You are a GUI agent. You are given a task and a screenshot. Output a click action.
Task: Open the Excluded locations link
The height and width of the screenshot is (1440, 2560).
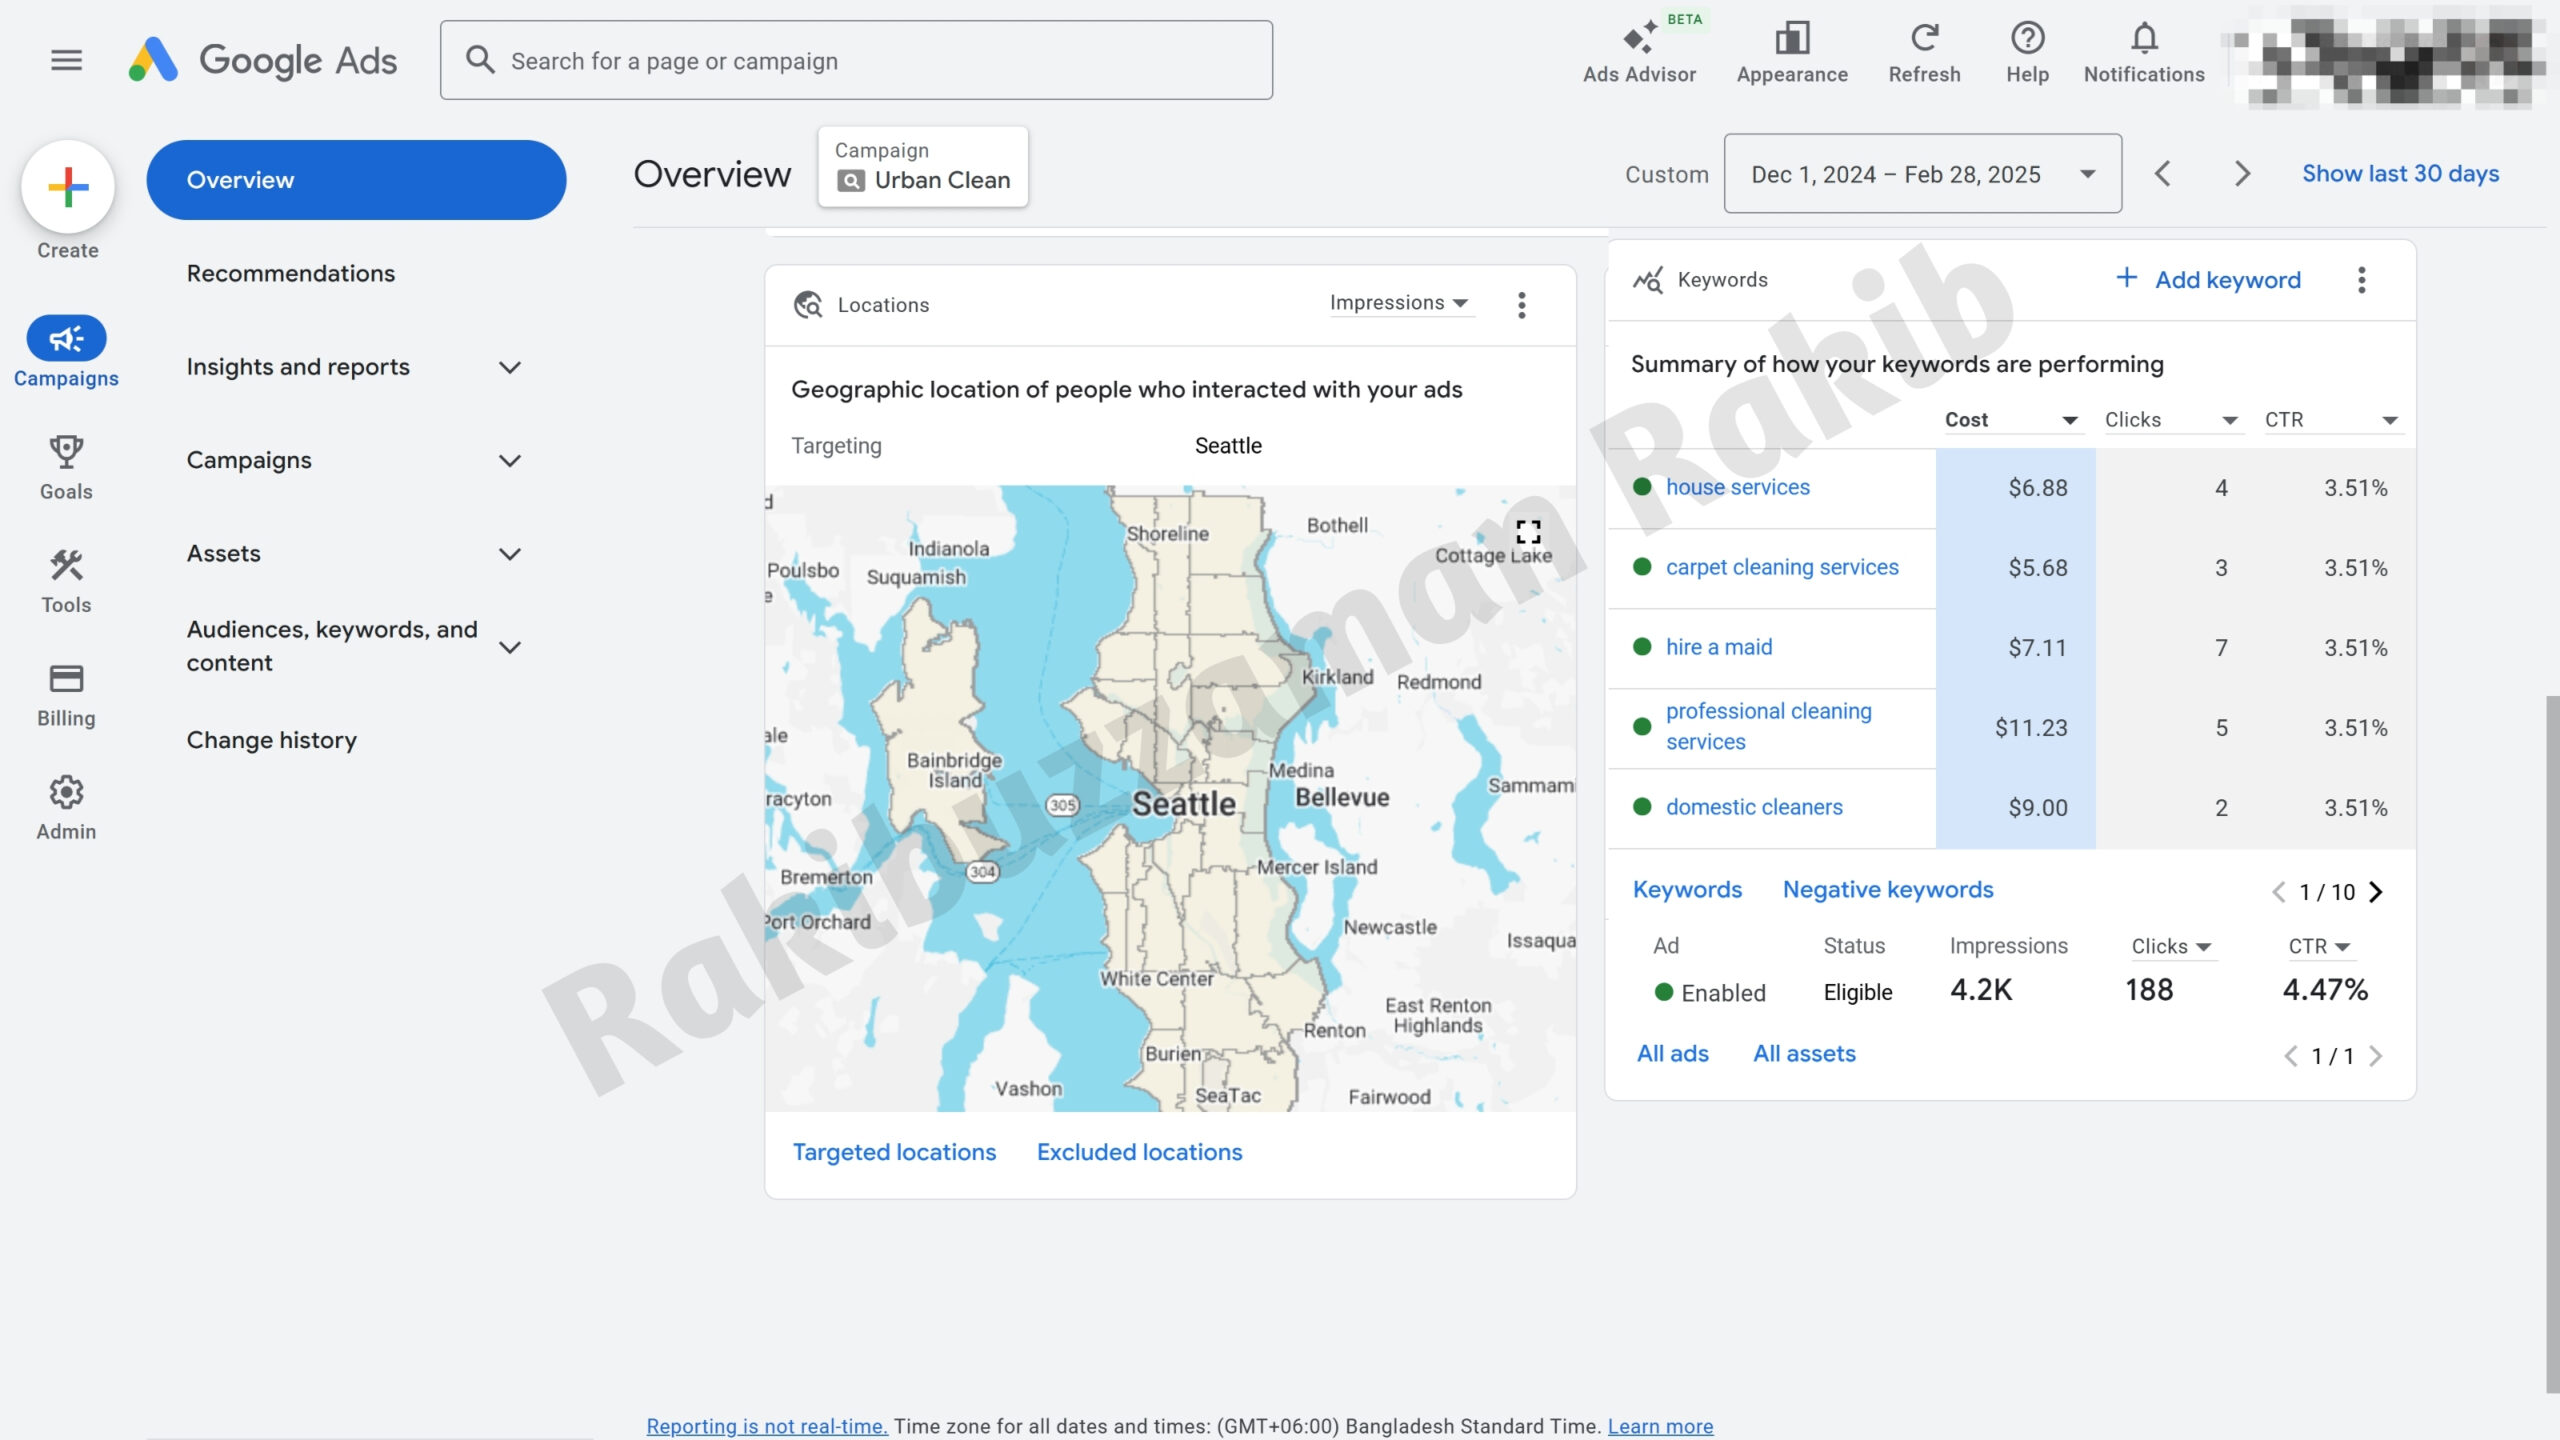1139,1152
